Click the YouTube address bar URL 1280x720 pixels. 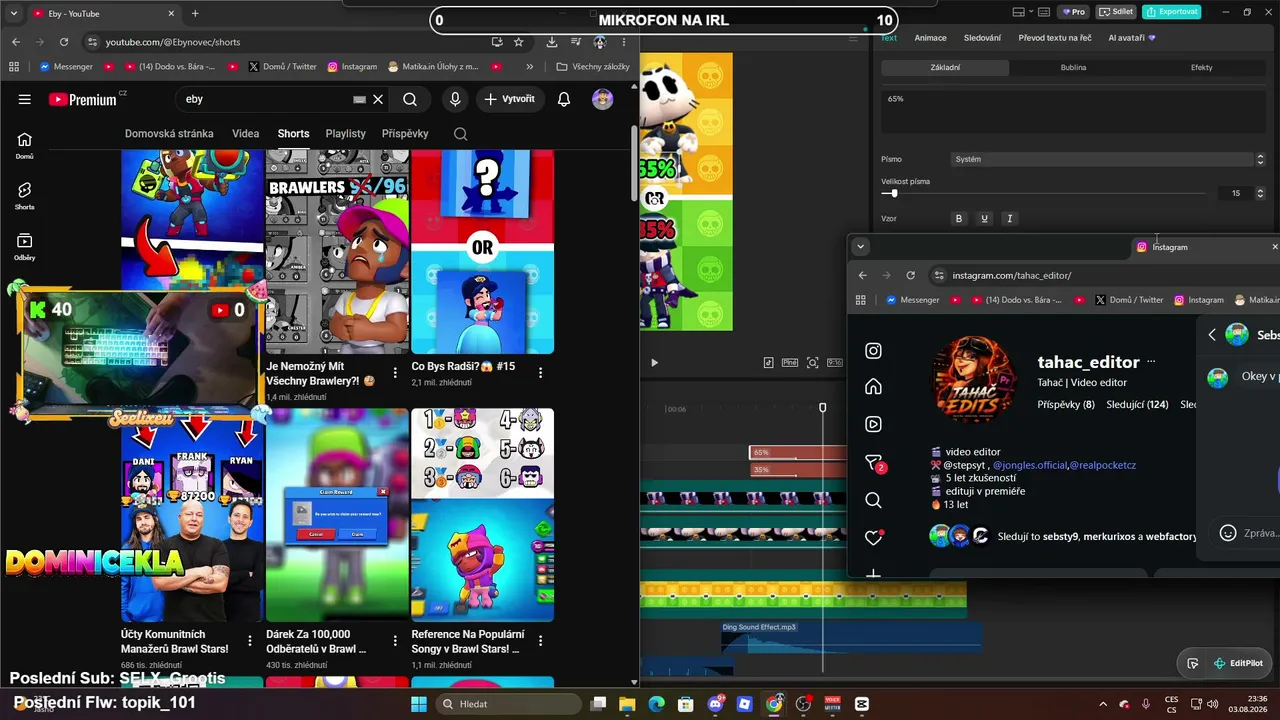coord(173,42)
